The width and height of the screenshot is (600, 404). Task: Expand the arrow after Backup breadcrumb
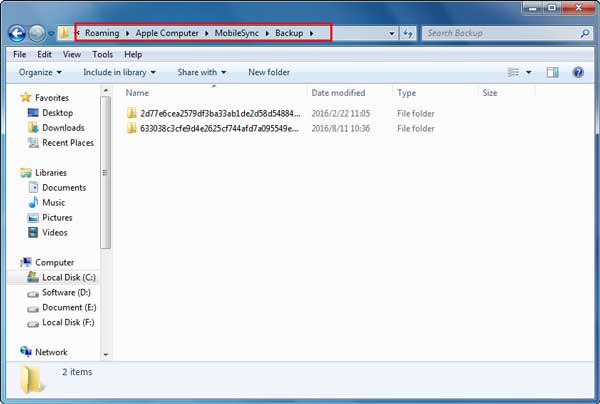pos(311,34)
